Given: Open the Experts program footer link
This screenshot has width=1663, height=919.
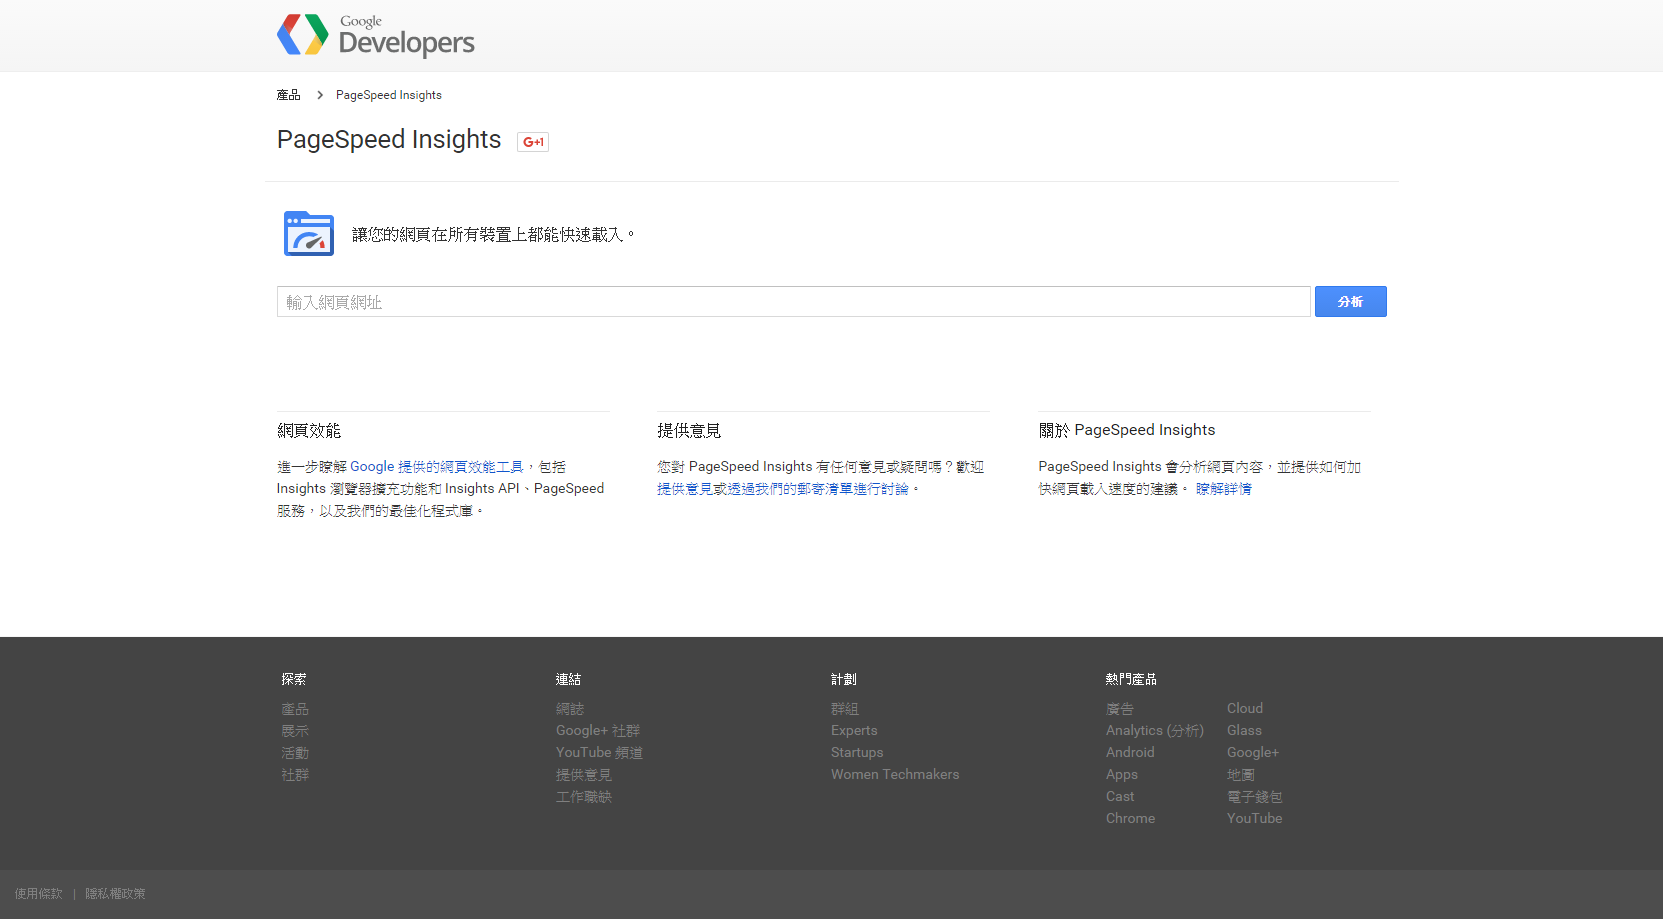Looking at the screenshot, I should [853, 731].
